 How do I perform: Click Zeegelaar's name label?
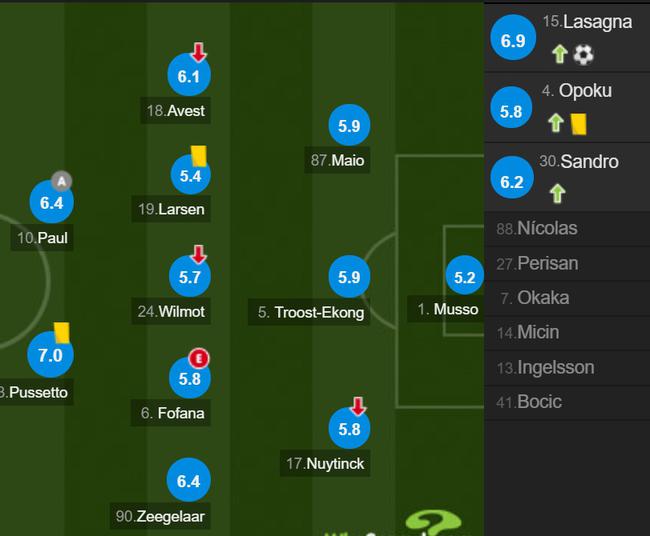[x=160, y=516]
